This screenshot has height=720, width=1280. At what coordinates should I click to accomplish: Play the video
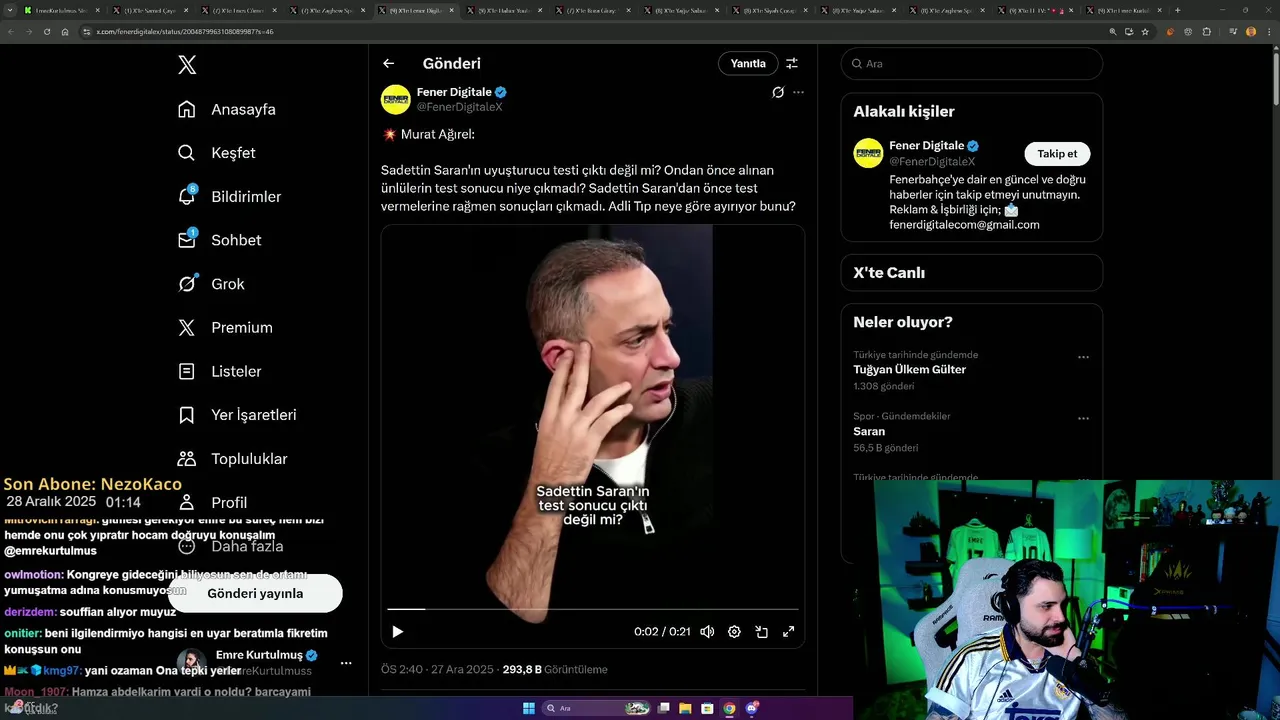coord(397,631)
